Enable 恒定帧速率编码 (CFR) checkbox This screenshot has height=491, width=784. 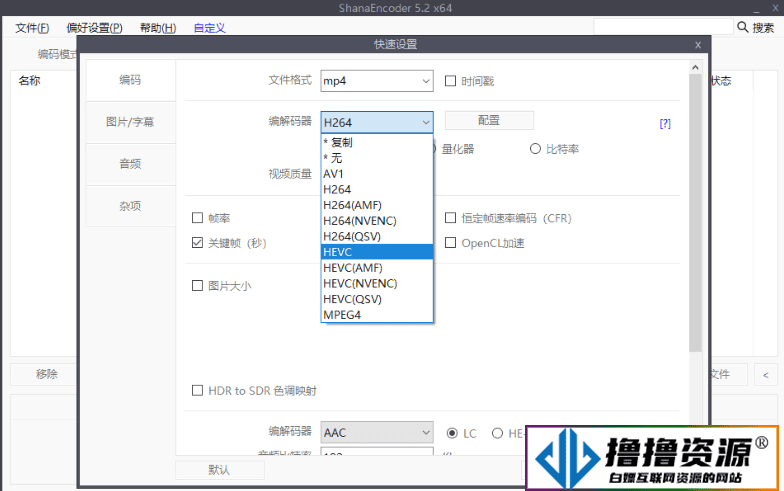point(450,218)
